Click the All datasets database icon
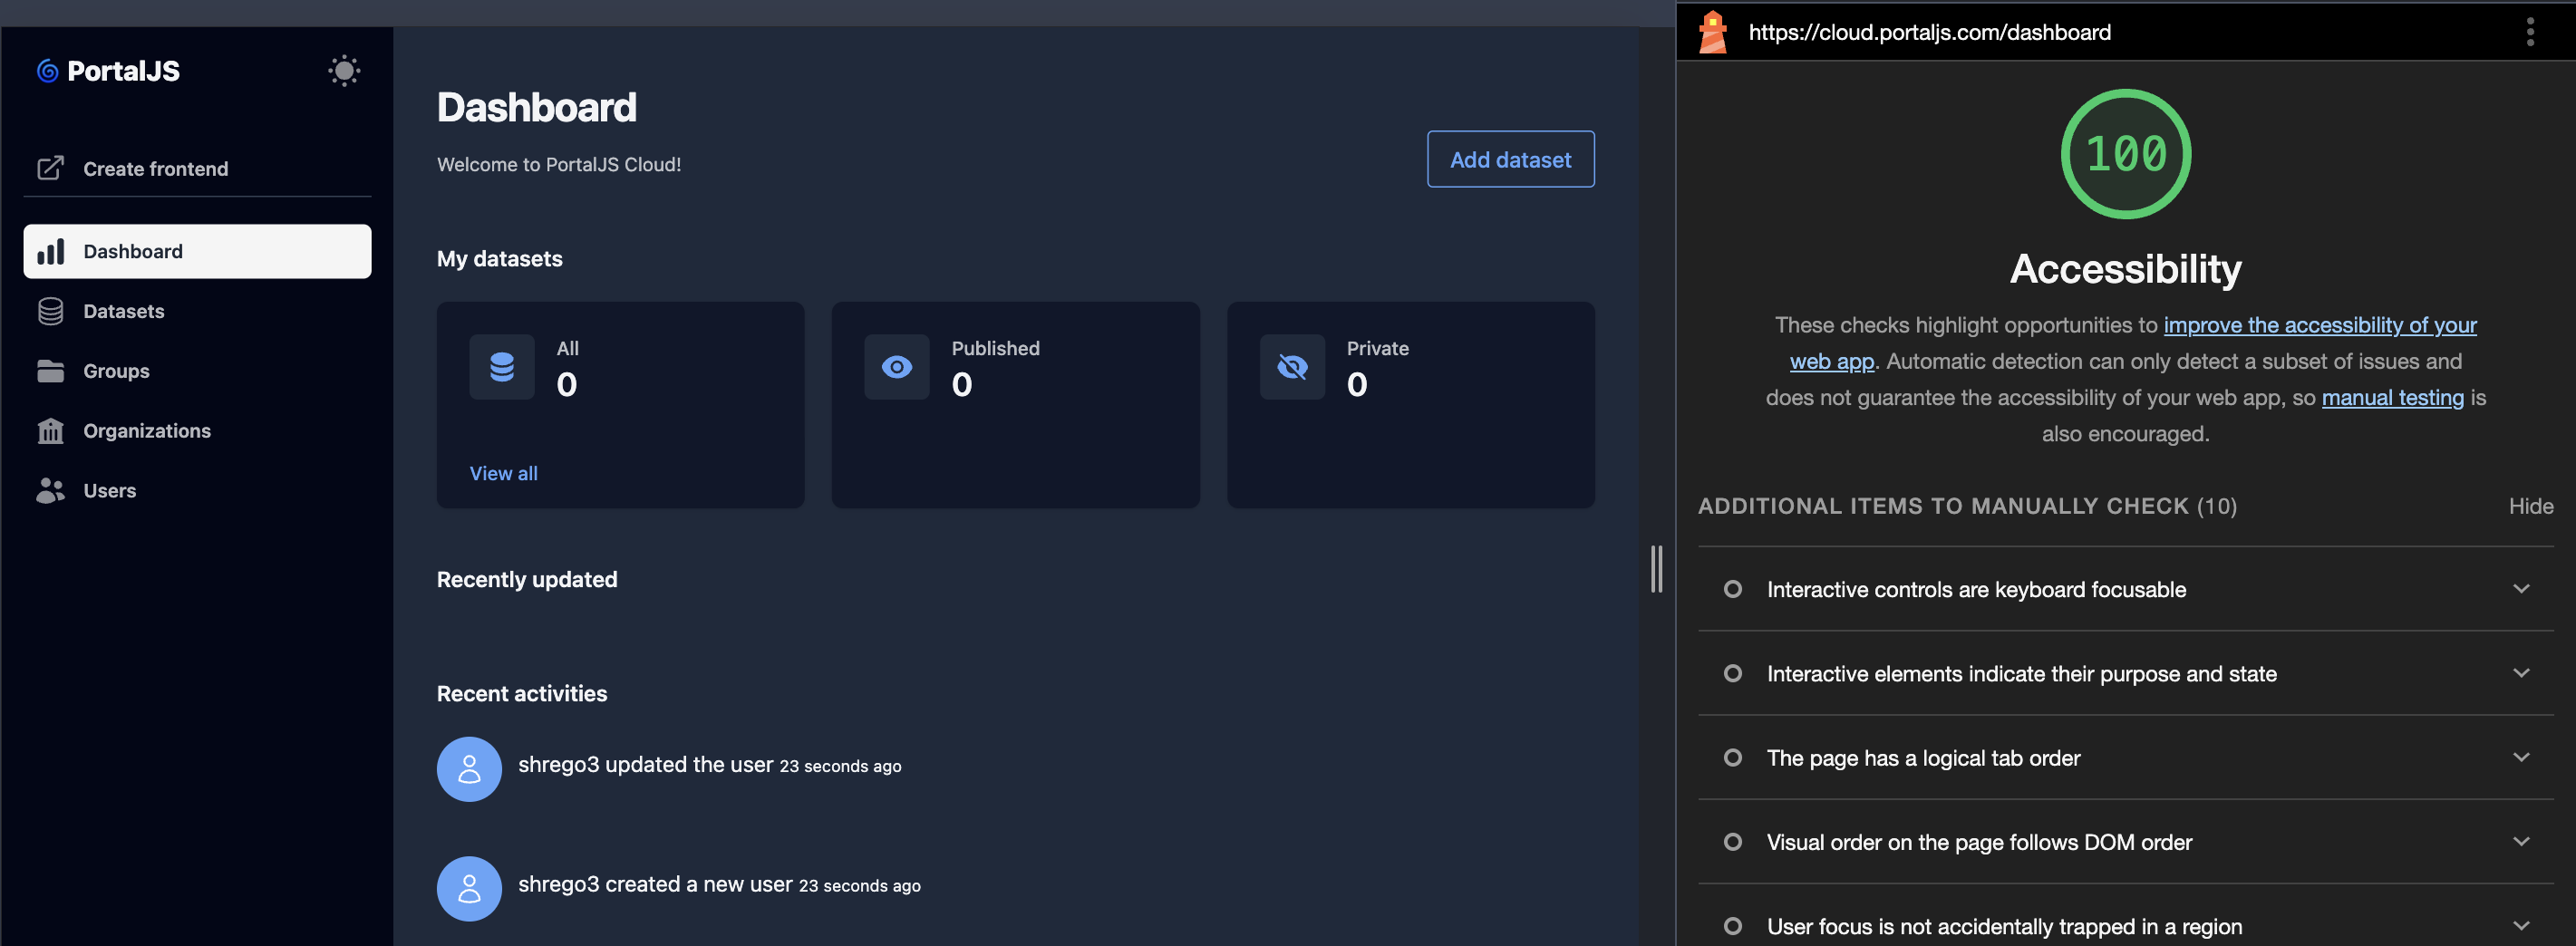Image resolution: width=2576 pixels, height=946 pixels. click(x=502, y=367)
